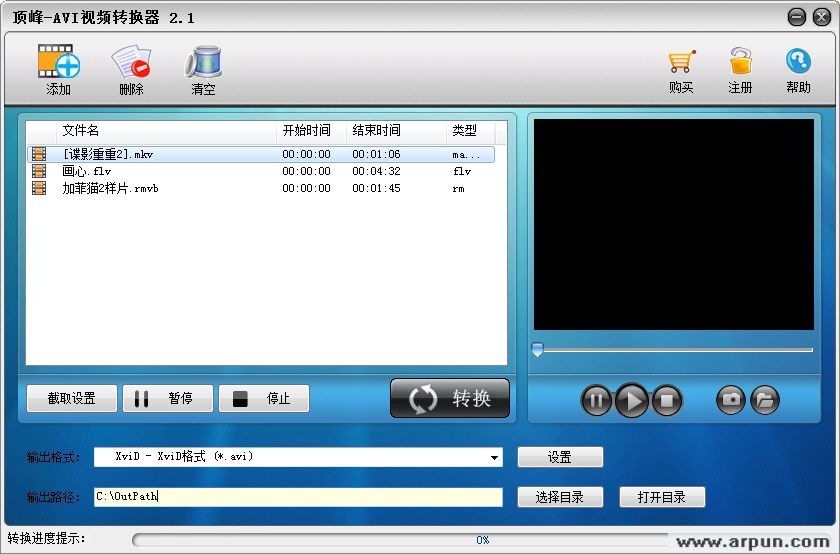
Task: Pause preview using the round pause button
Action: click(596, 401)
